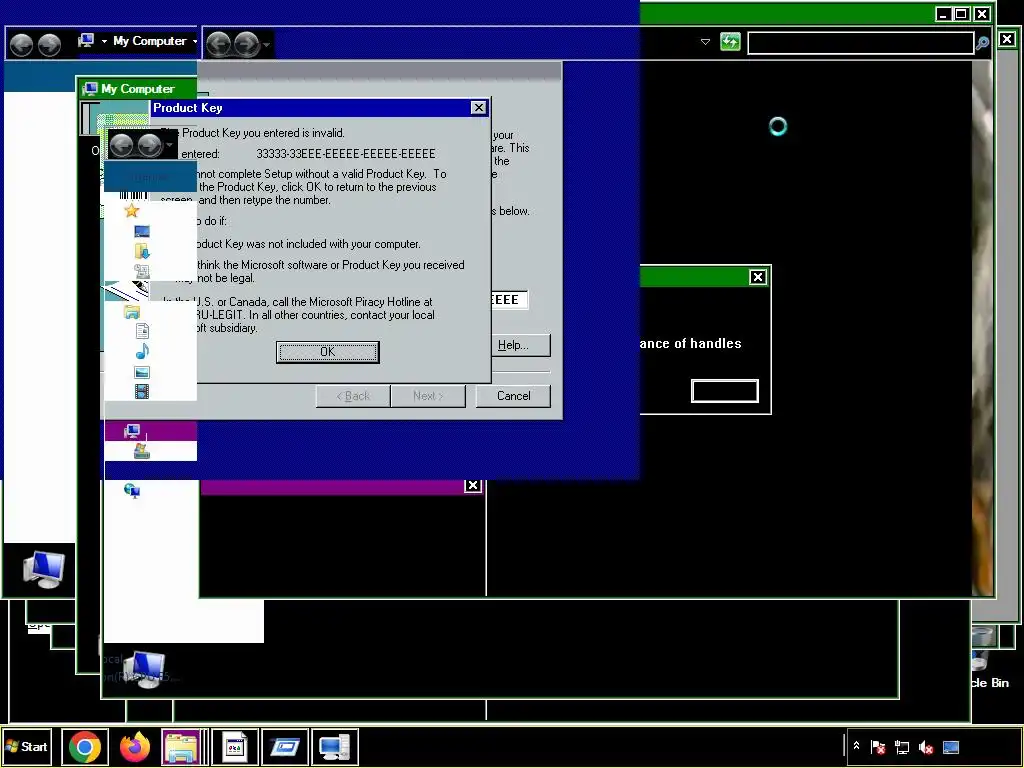Click the computer icon near the bottom-left glitched window

(144, 669)
